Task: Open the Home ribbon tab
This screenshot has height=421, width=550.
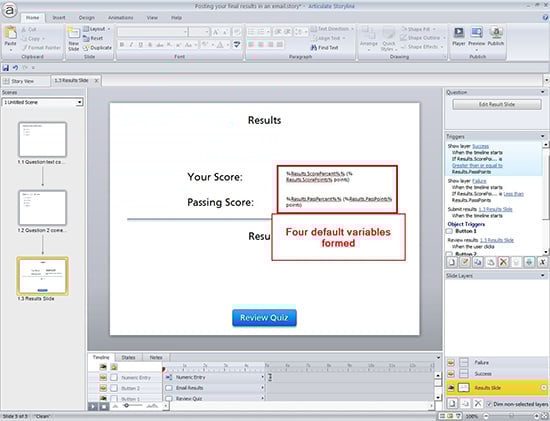Action: click(32, 18)
